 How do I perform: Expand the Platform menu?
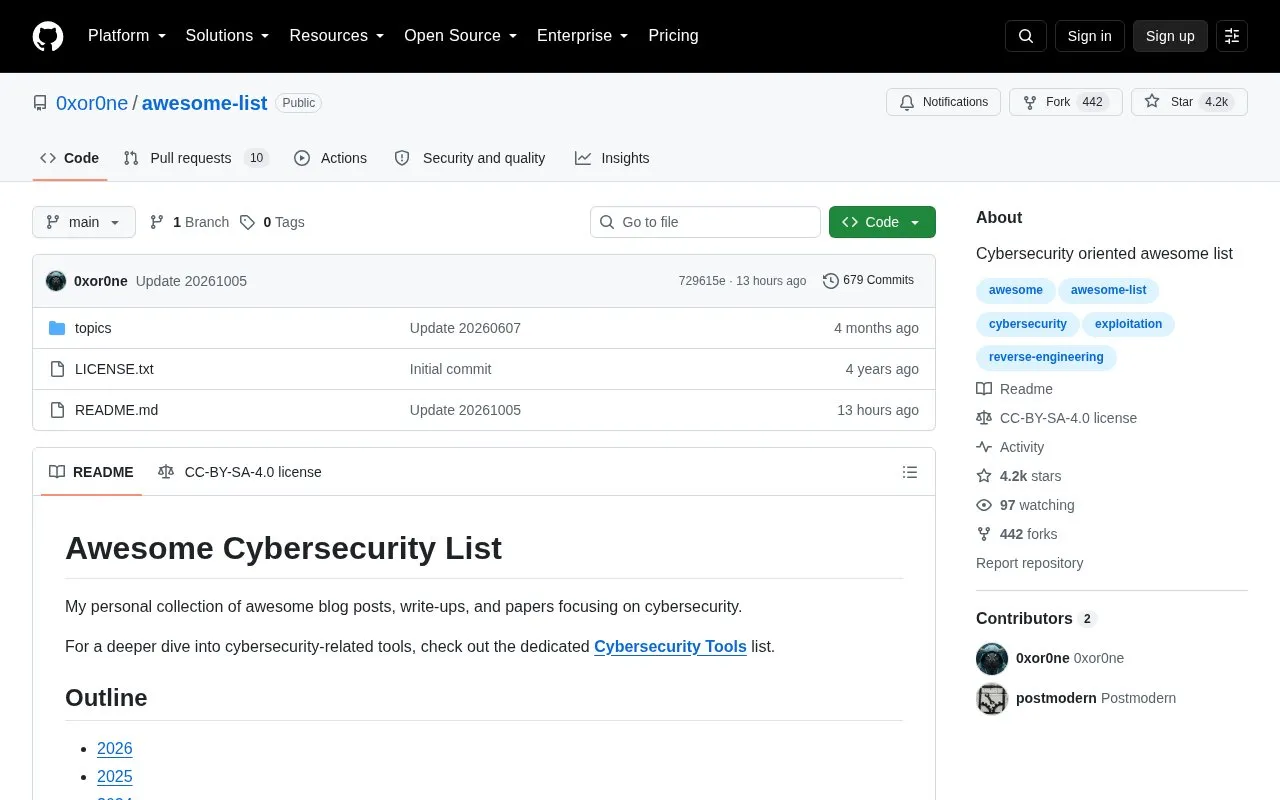point(127,36)
